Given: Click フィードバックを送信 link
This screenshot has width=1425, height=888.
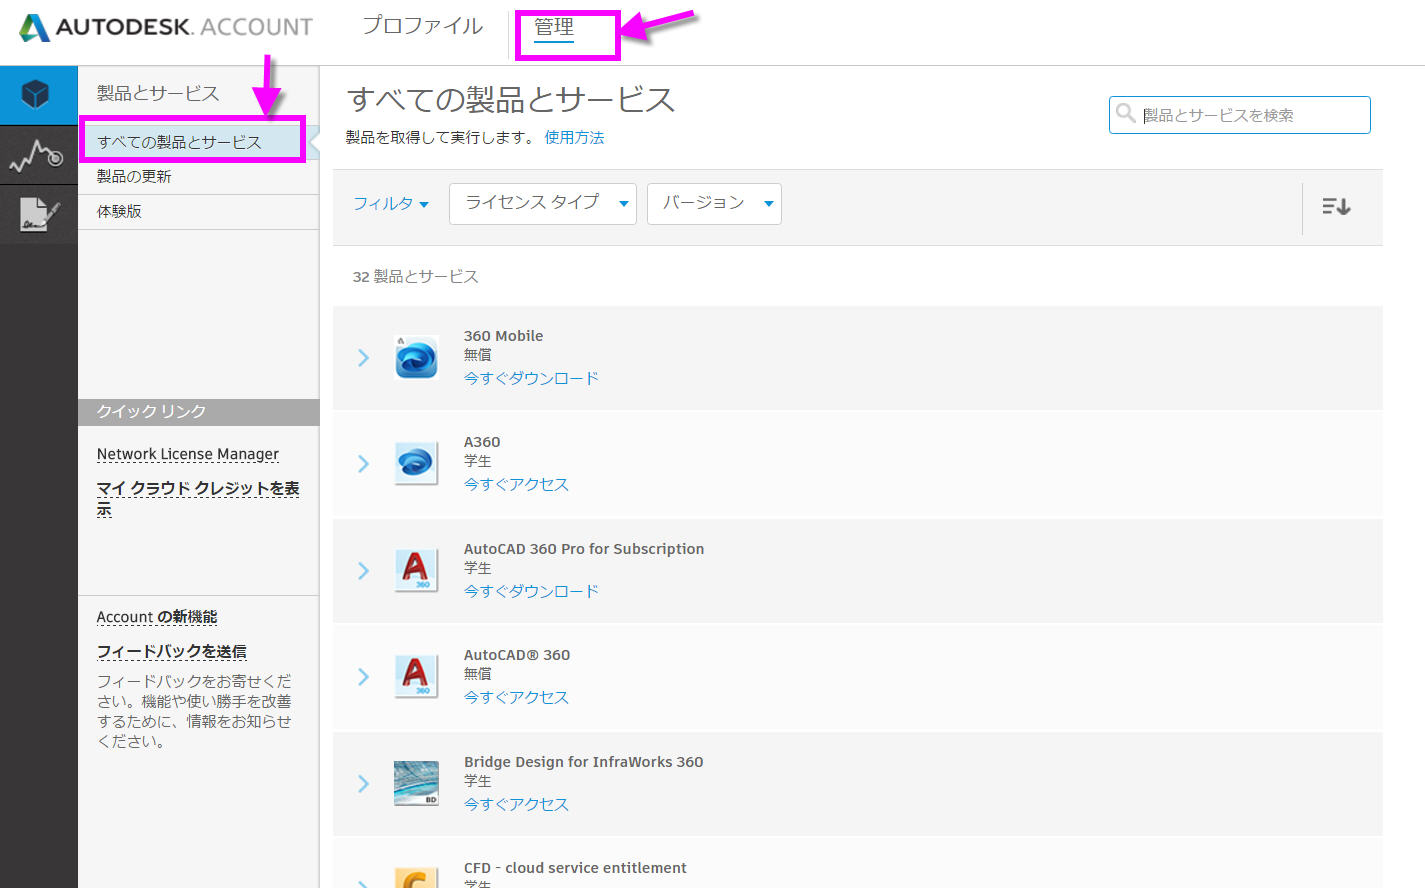Looking at the screenshot, I should pos(172,651).
